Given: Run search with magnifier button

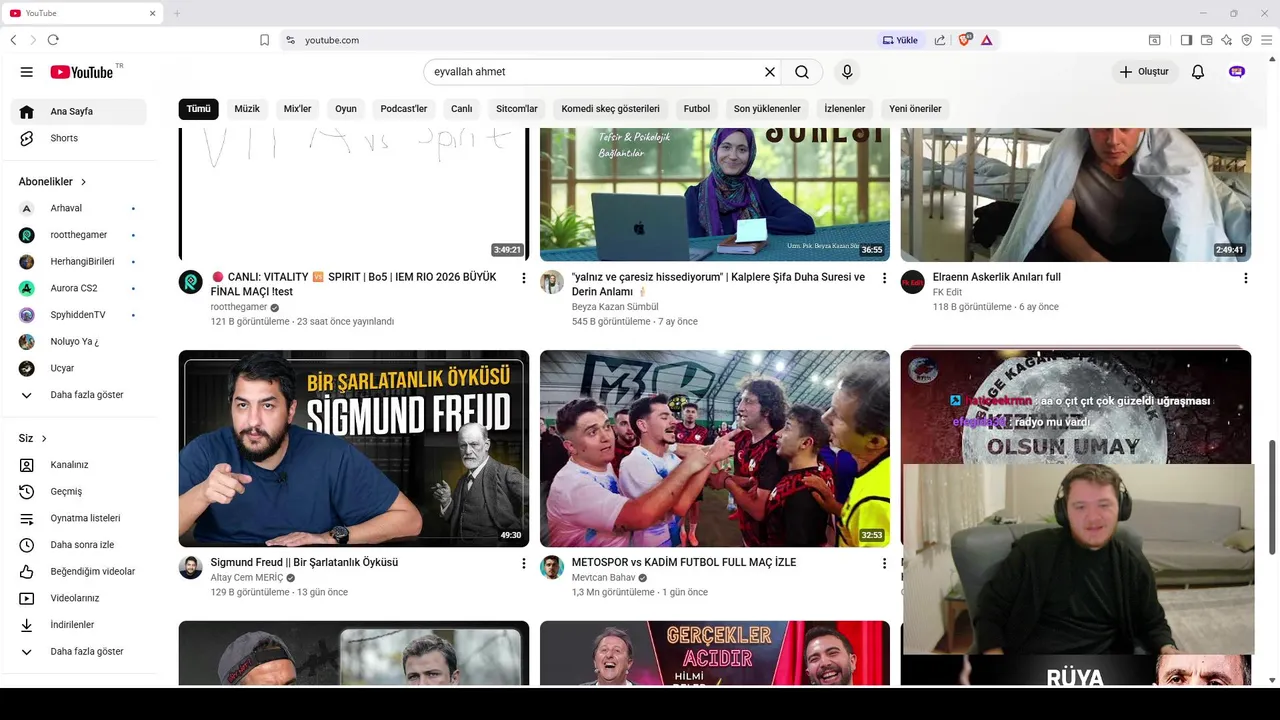Looking at the screenshot, I should click(x=802, y=72).
